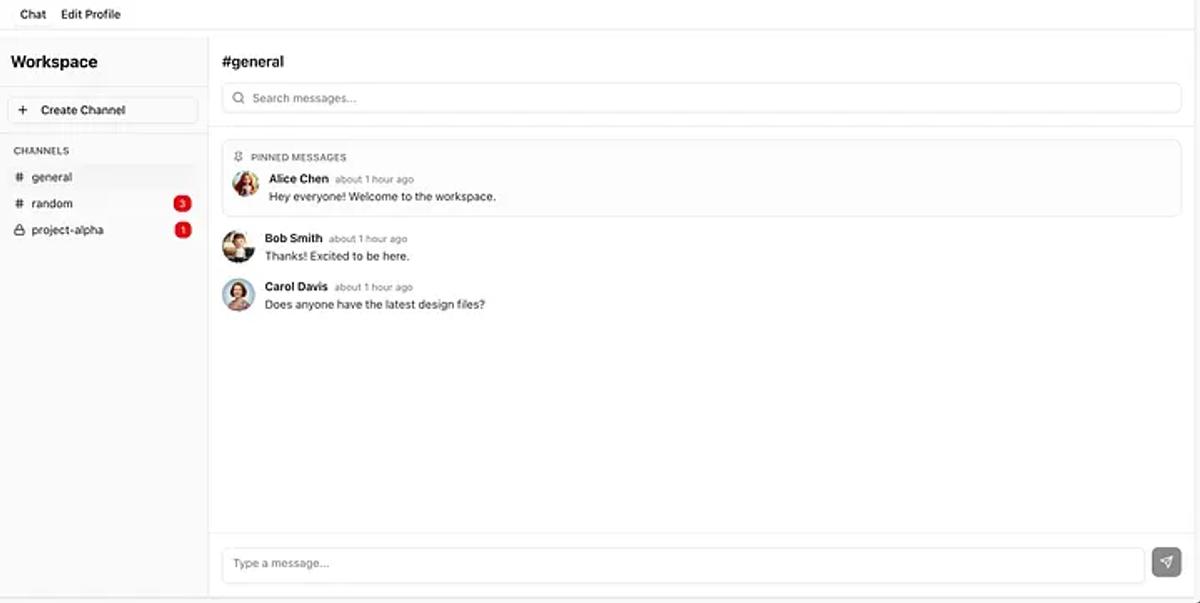Image resolution: width=1200 pixels, height=603 pixels.
Task: Click the Create Channel button
Action: point(101,110)
